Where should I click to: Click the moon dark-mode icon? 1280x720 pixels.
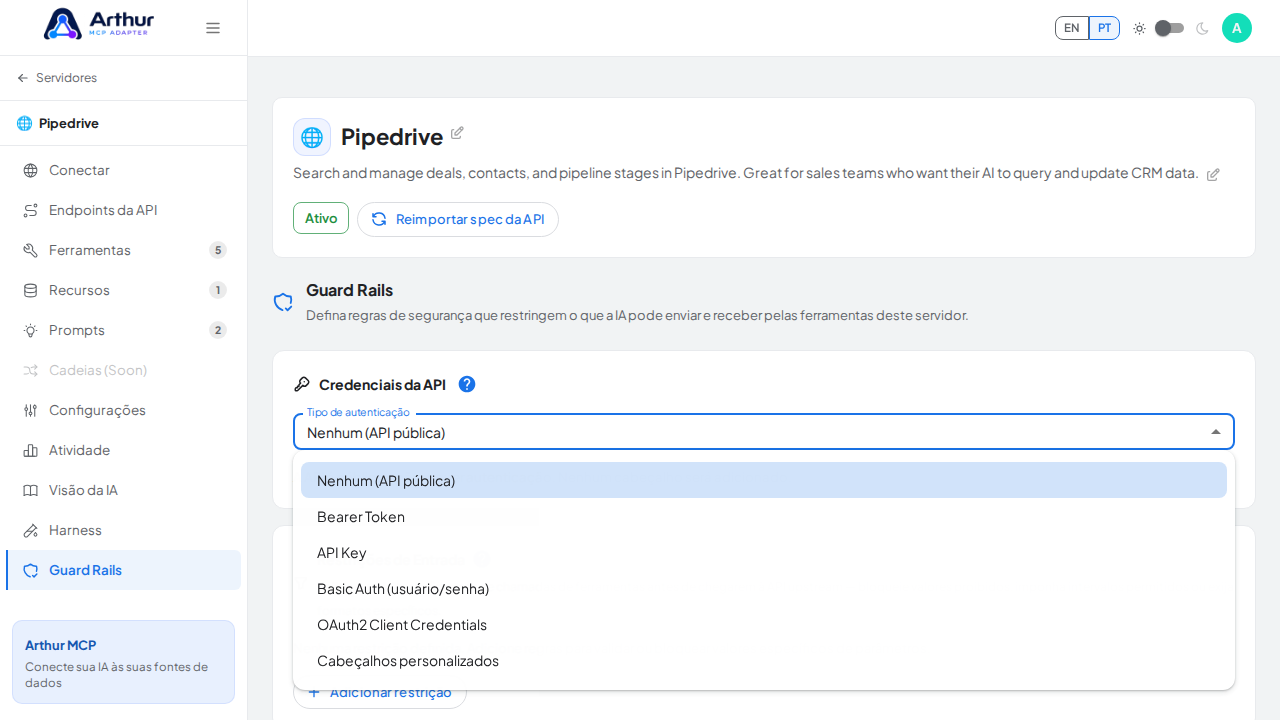coord(1202,28)
